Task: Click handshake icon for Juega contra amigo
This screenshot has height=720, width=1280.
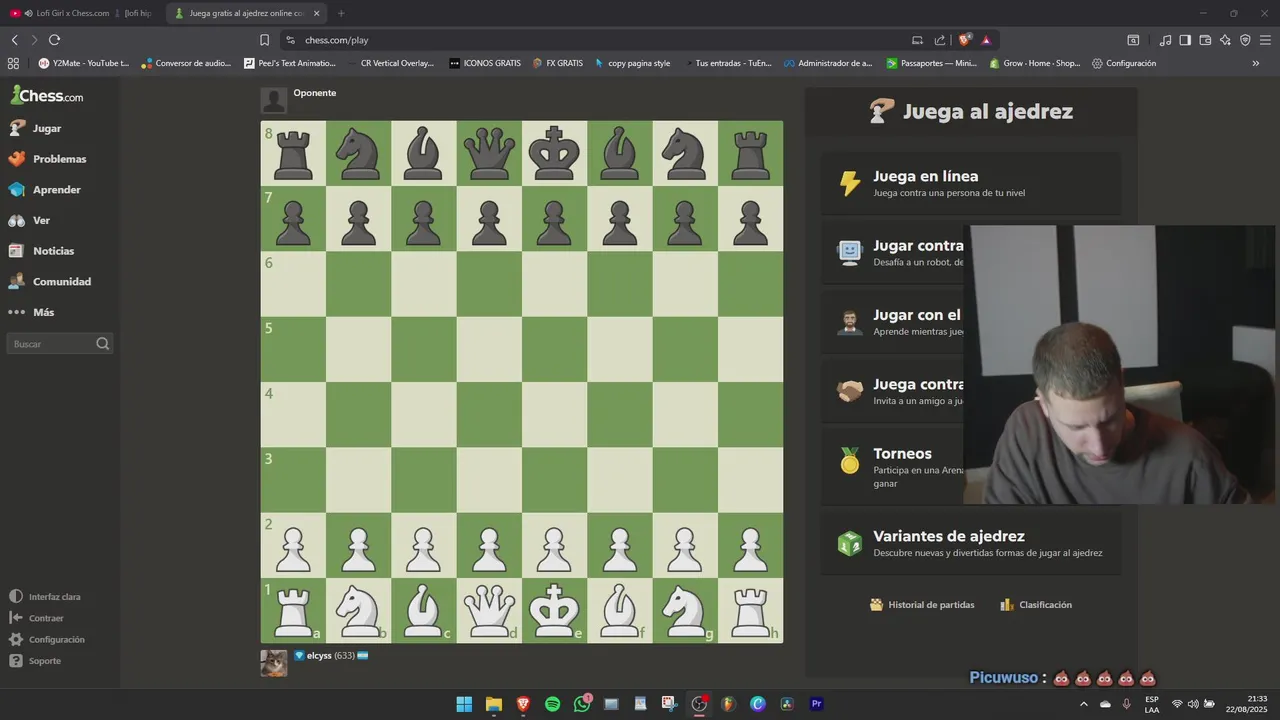Action: pos(849,391)
